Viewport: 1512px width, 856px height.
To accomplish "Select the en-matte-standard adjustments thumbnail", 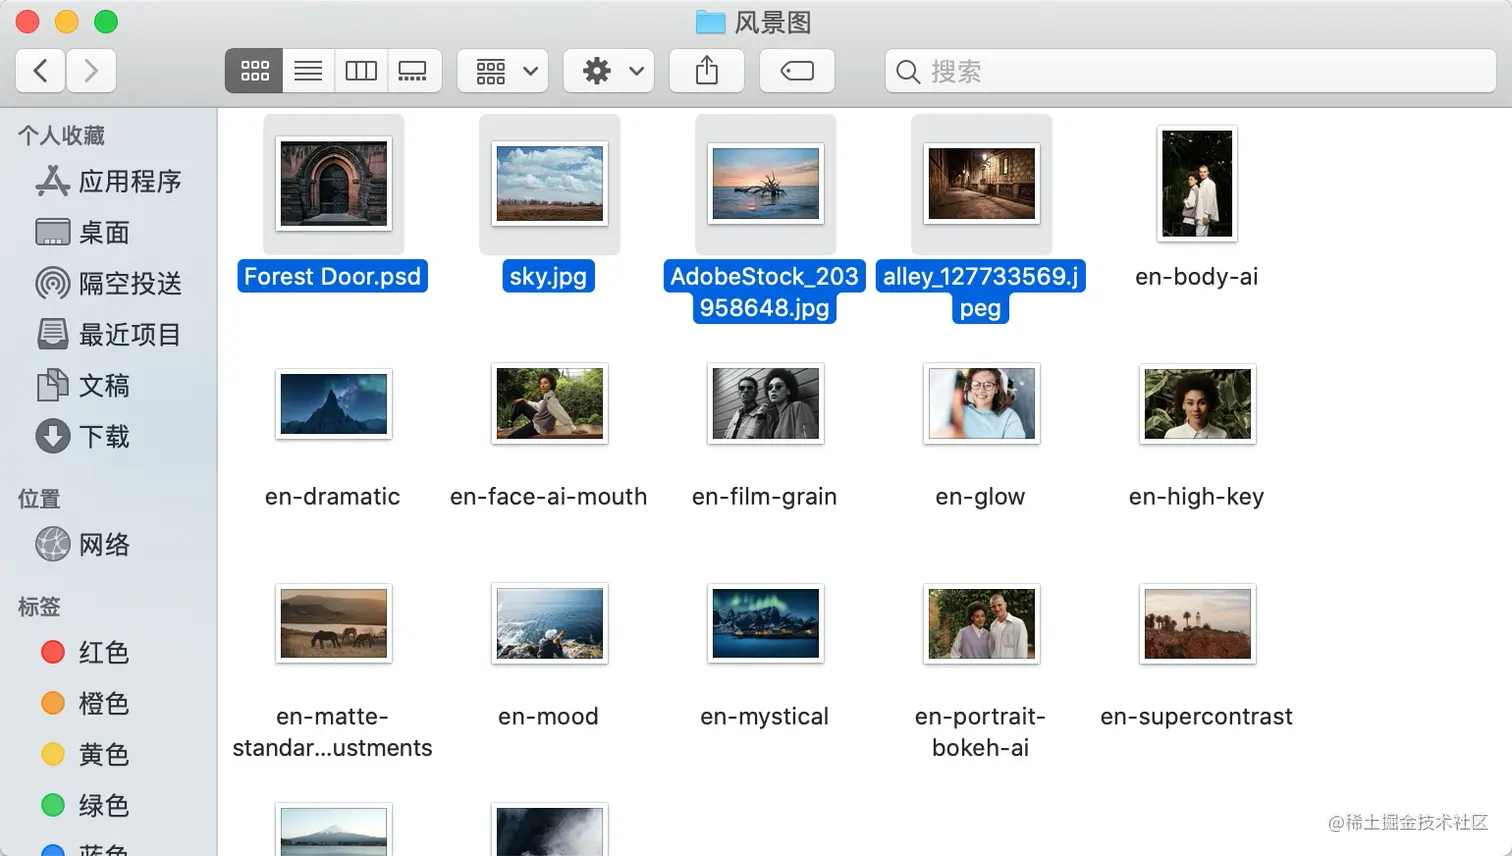I will (x=334, y=624).
